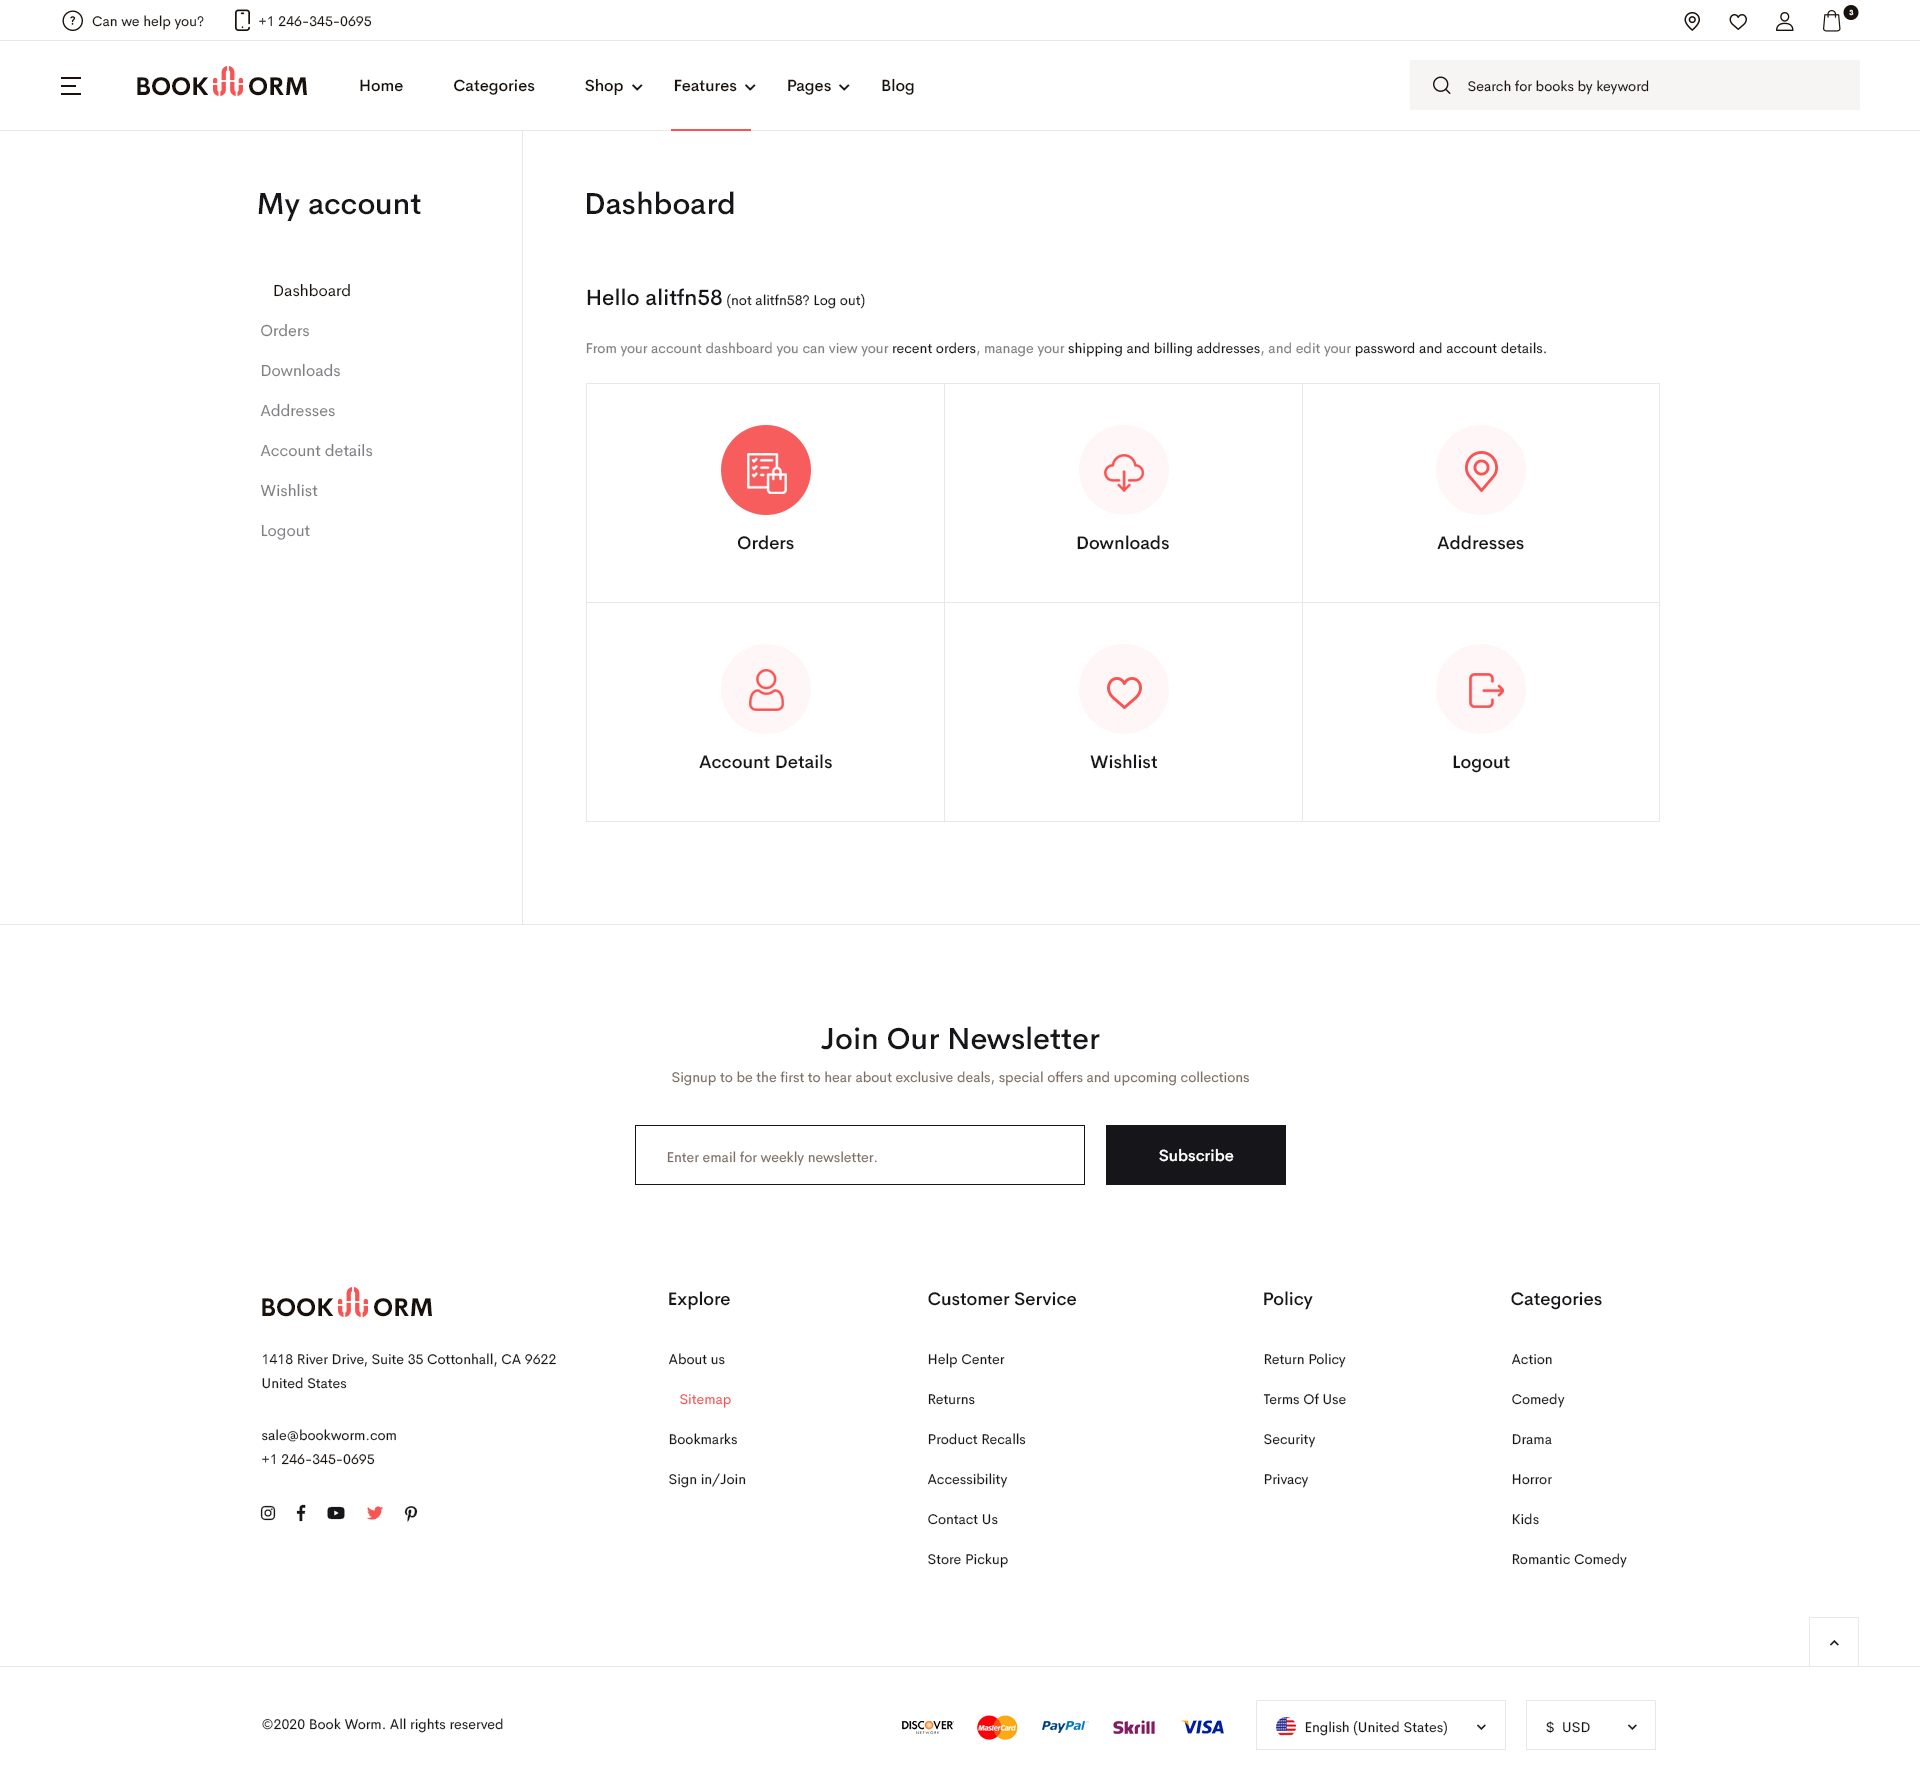Open the shopping bag cart icon
1920x1779 pixels.
(1832, 21)
